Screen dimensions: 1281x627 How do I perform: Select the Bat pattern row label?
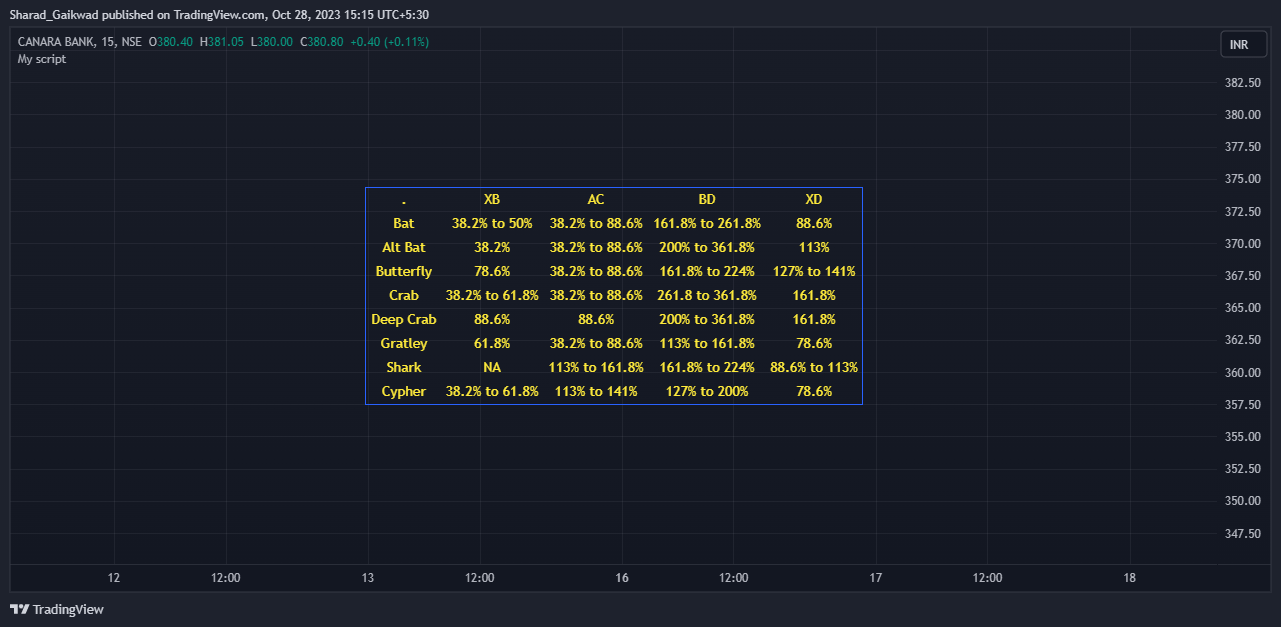coord(404,223)
